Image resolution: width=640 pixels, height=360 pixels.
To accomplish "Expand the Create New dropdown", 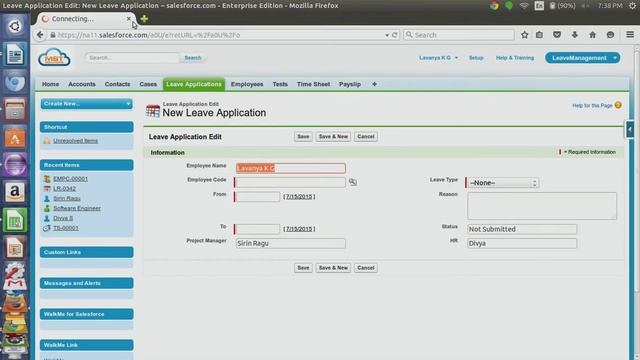I will click(x=87, y=104).
